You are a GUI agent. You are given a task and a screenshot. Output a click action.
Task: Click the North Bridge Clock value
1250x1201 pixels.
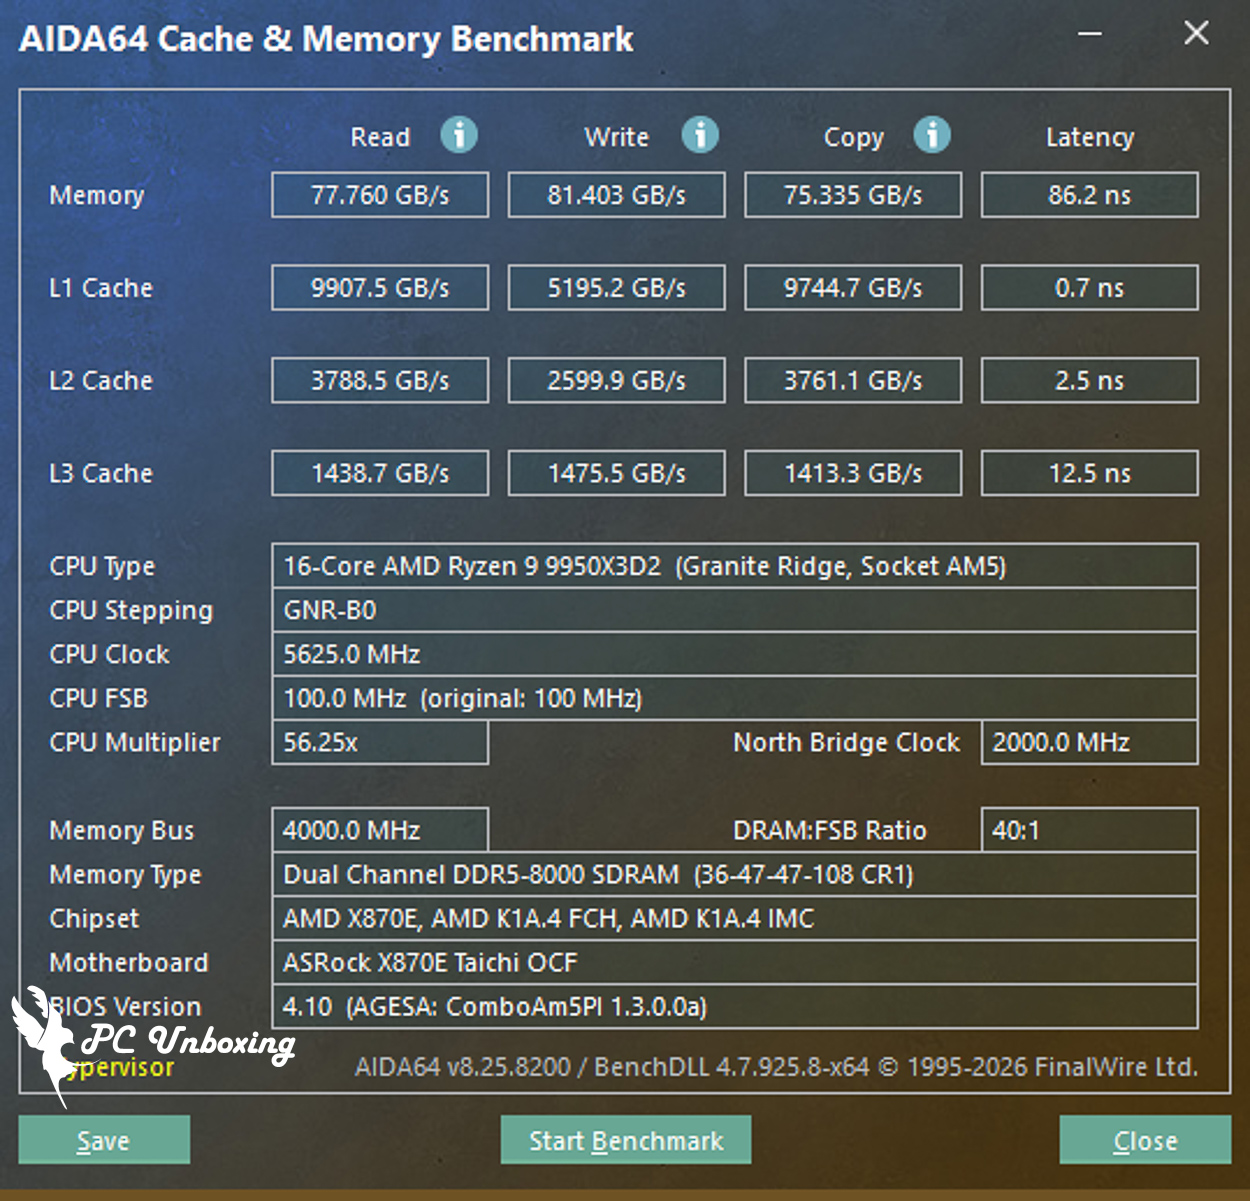coord(1089,742)
